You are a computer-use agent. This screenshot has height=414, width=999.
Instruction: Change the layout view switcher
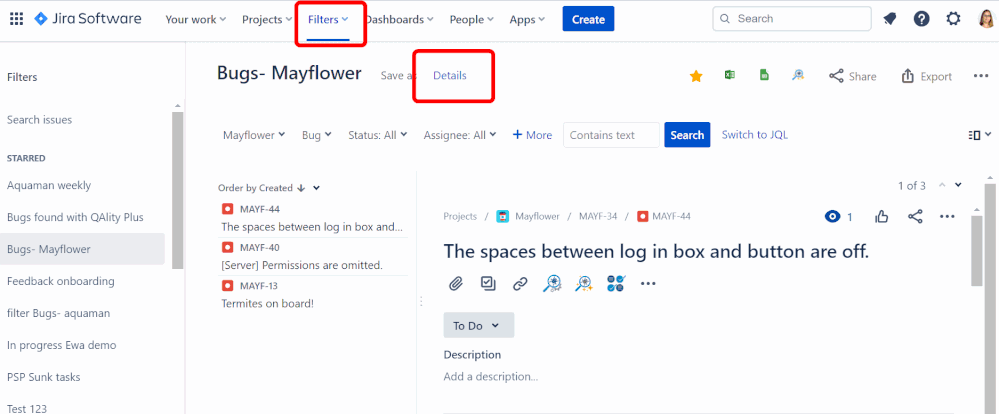979,135
